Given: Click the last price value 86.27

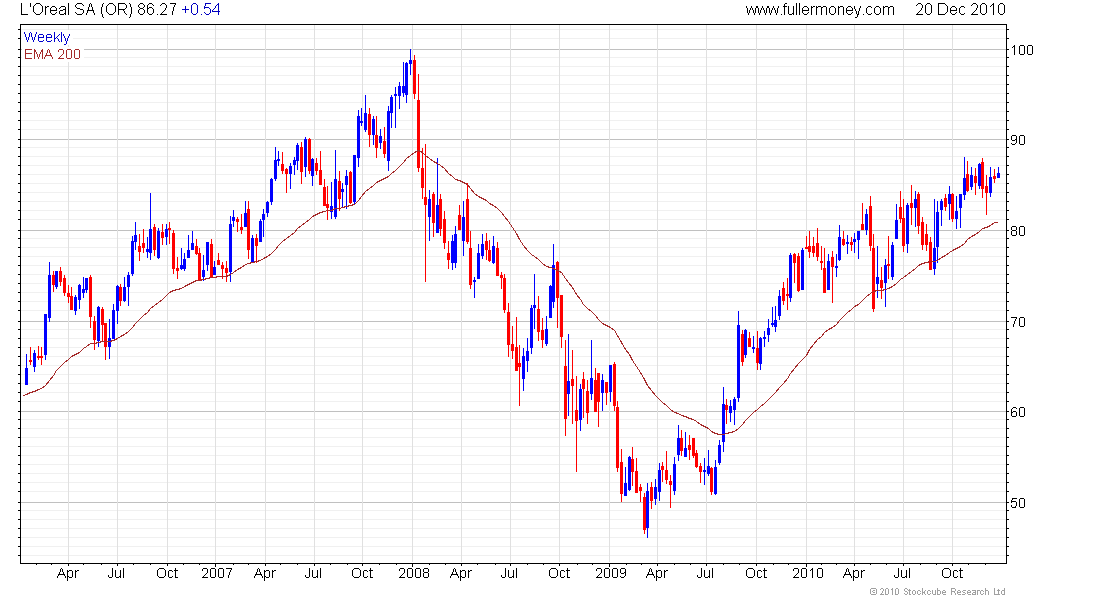Looking at the screenshot, I should click(x=157, y=10).
